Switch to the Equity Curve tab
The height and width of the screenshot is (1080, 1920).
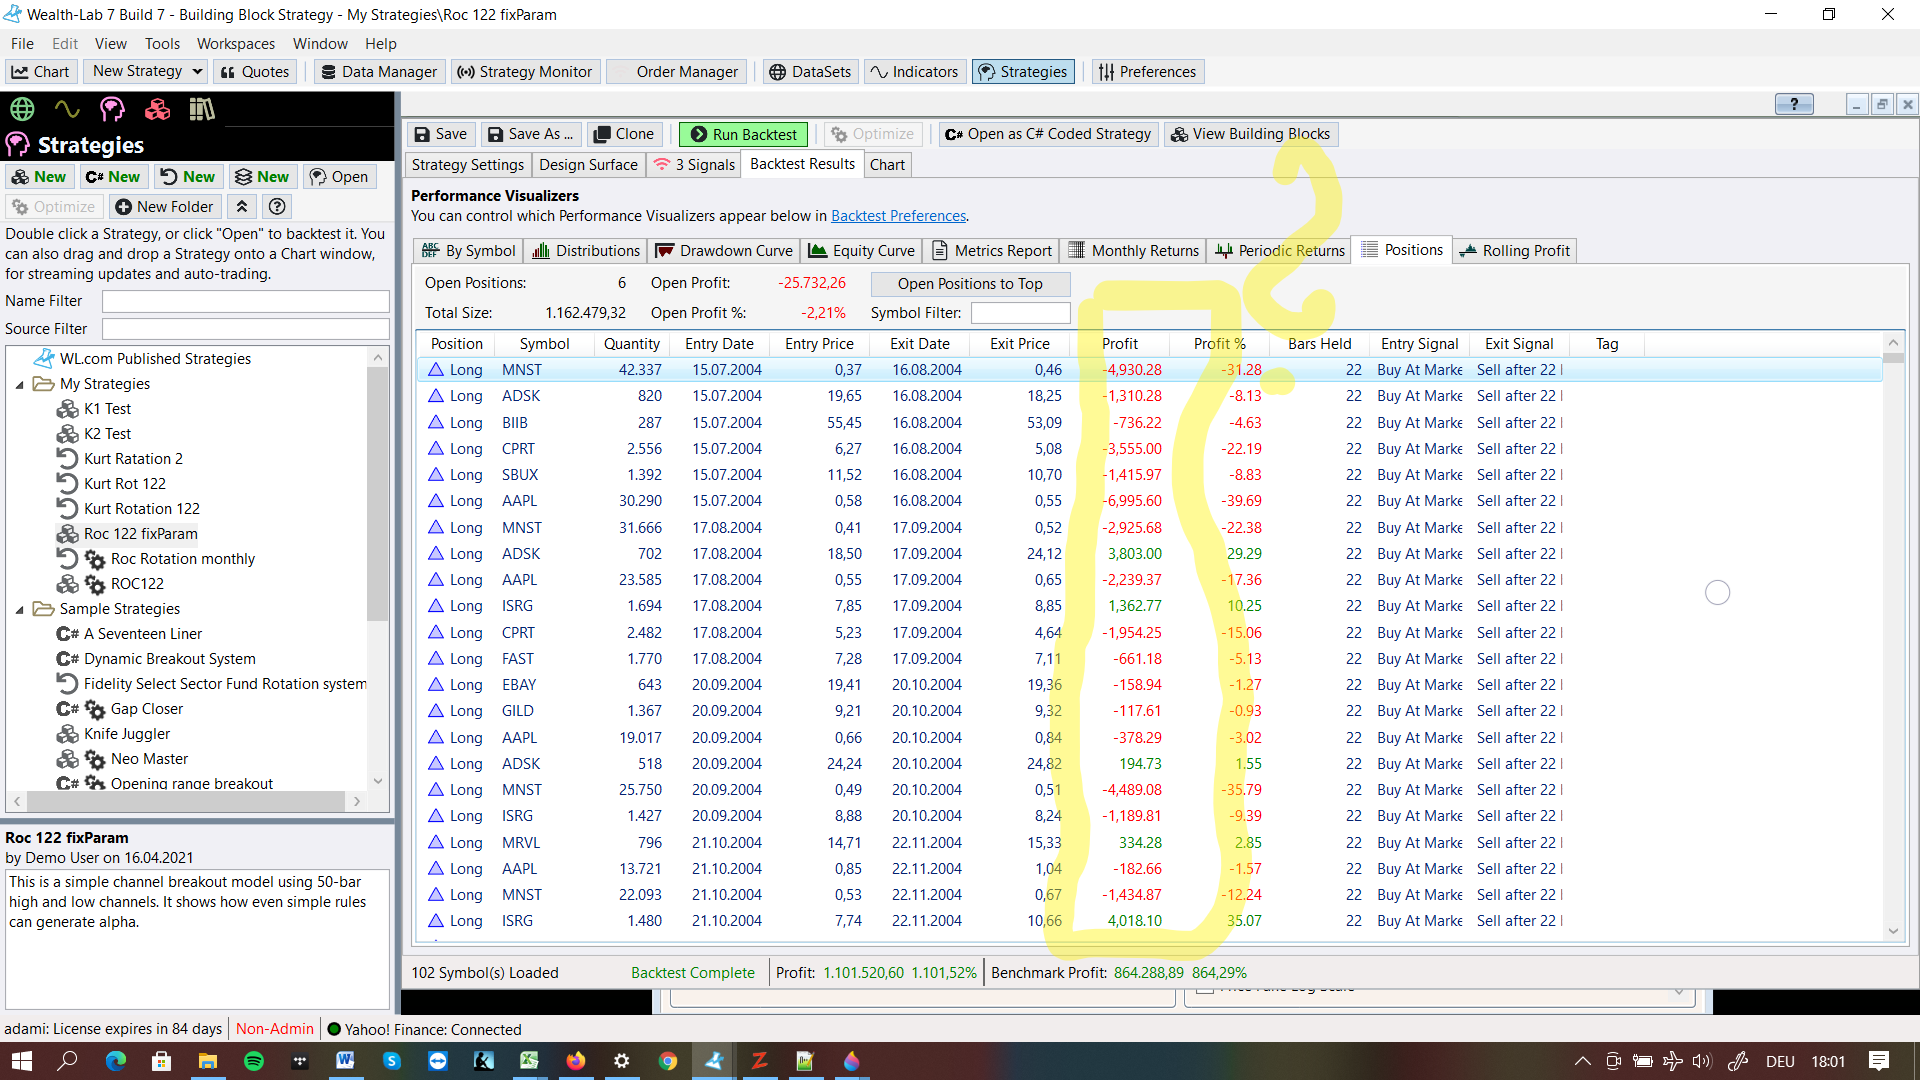861,251
